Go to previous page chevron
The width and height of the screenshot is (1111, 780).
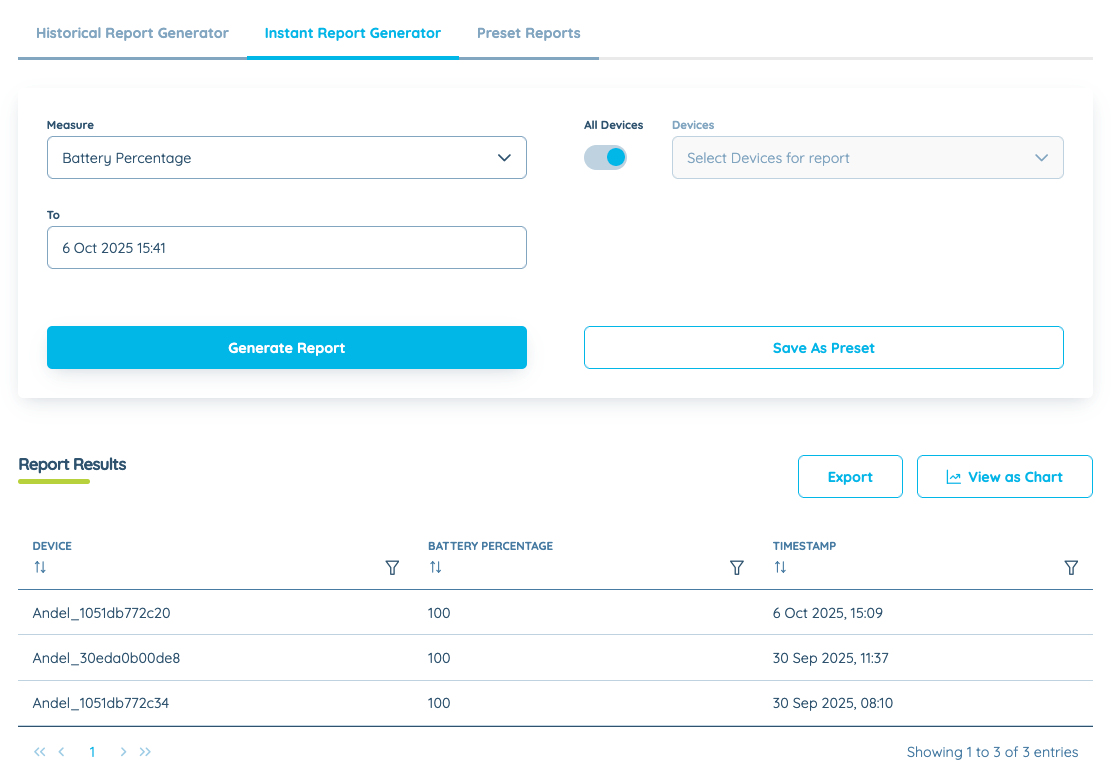coord(62,752)
